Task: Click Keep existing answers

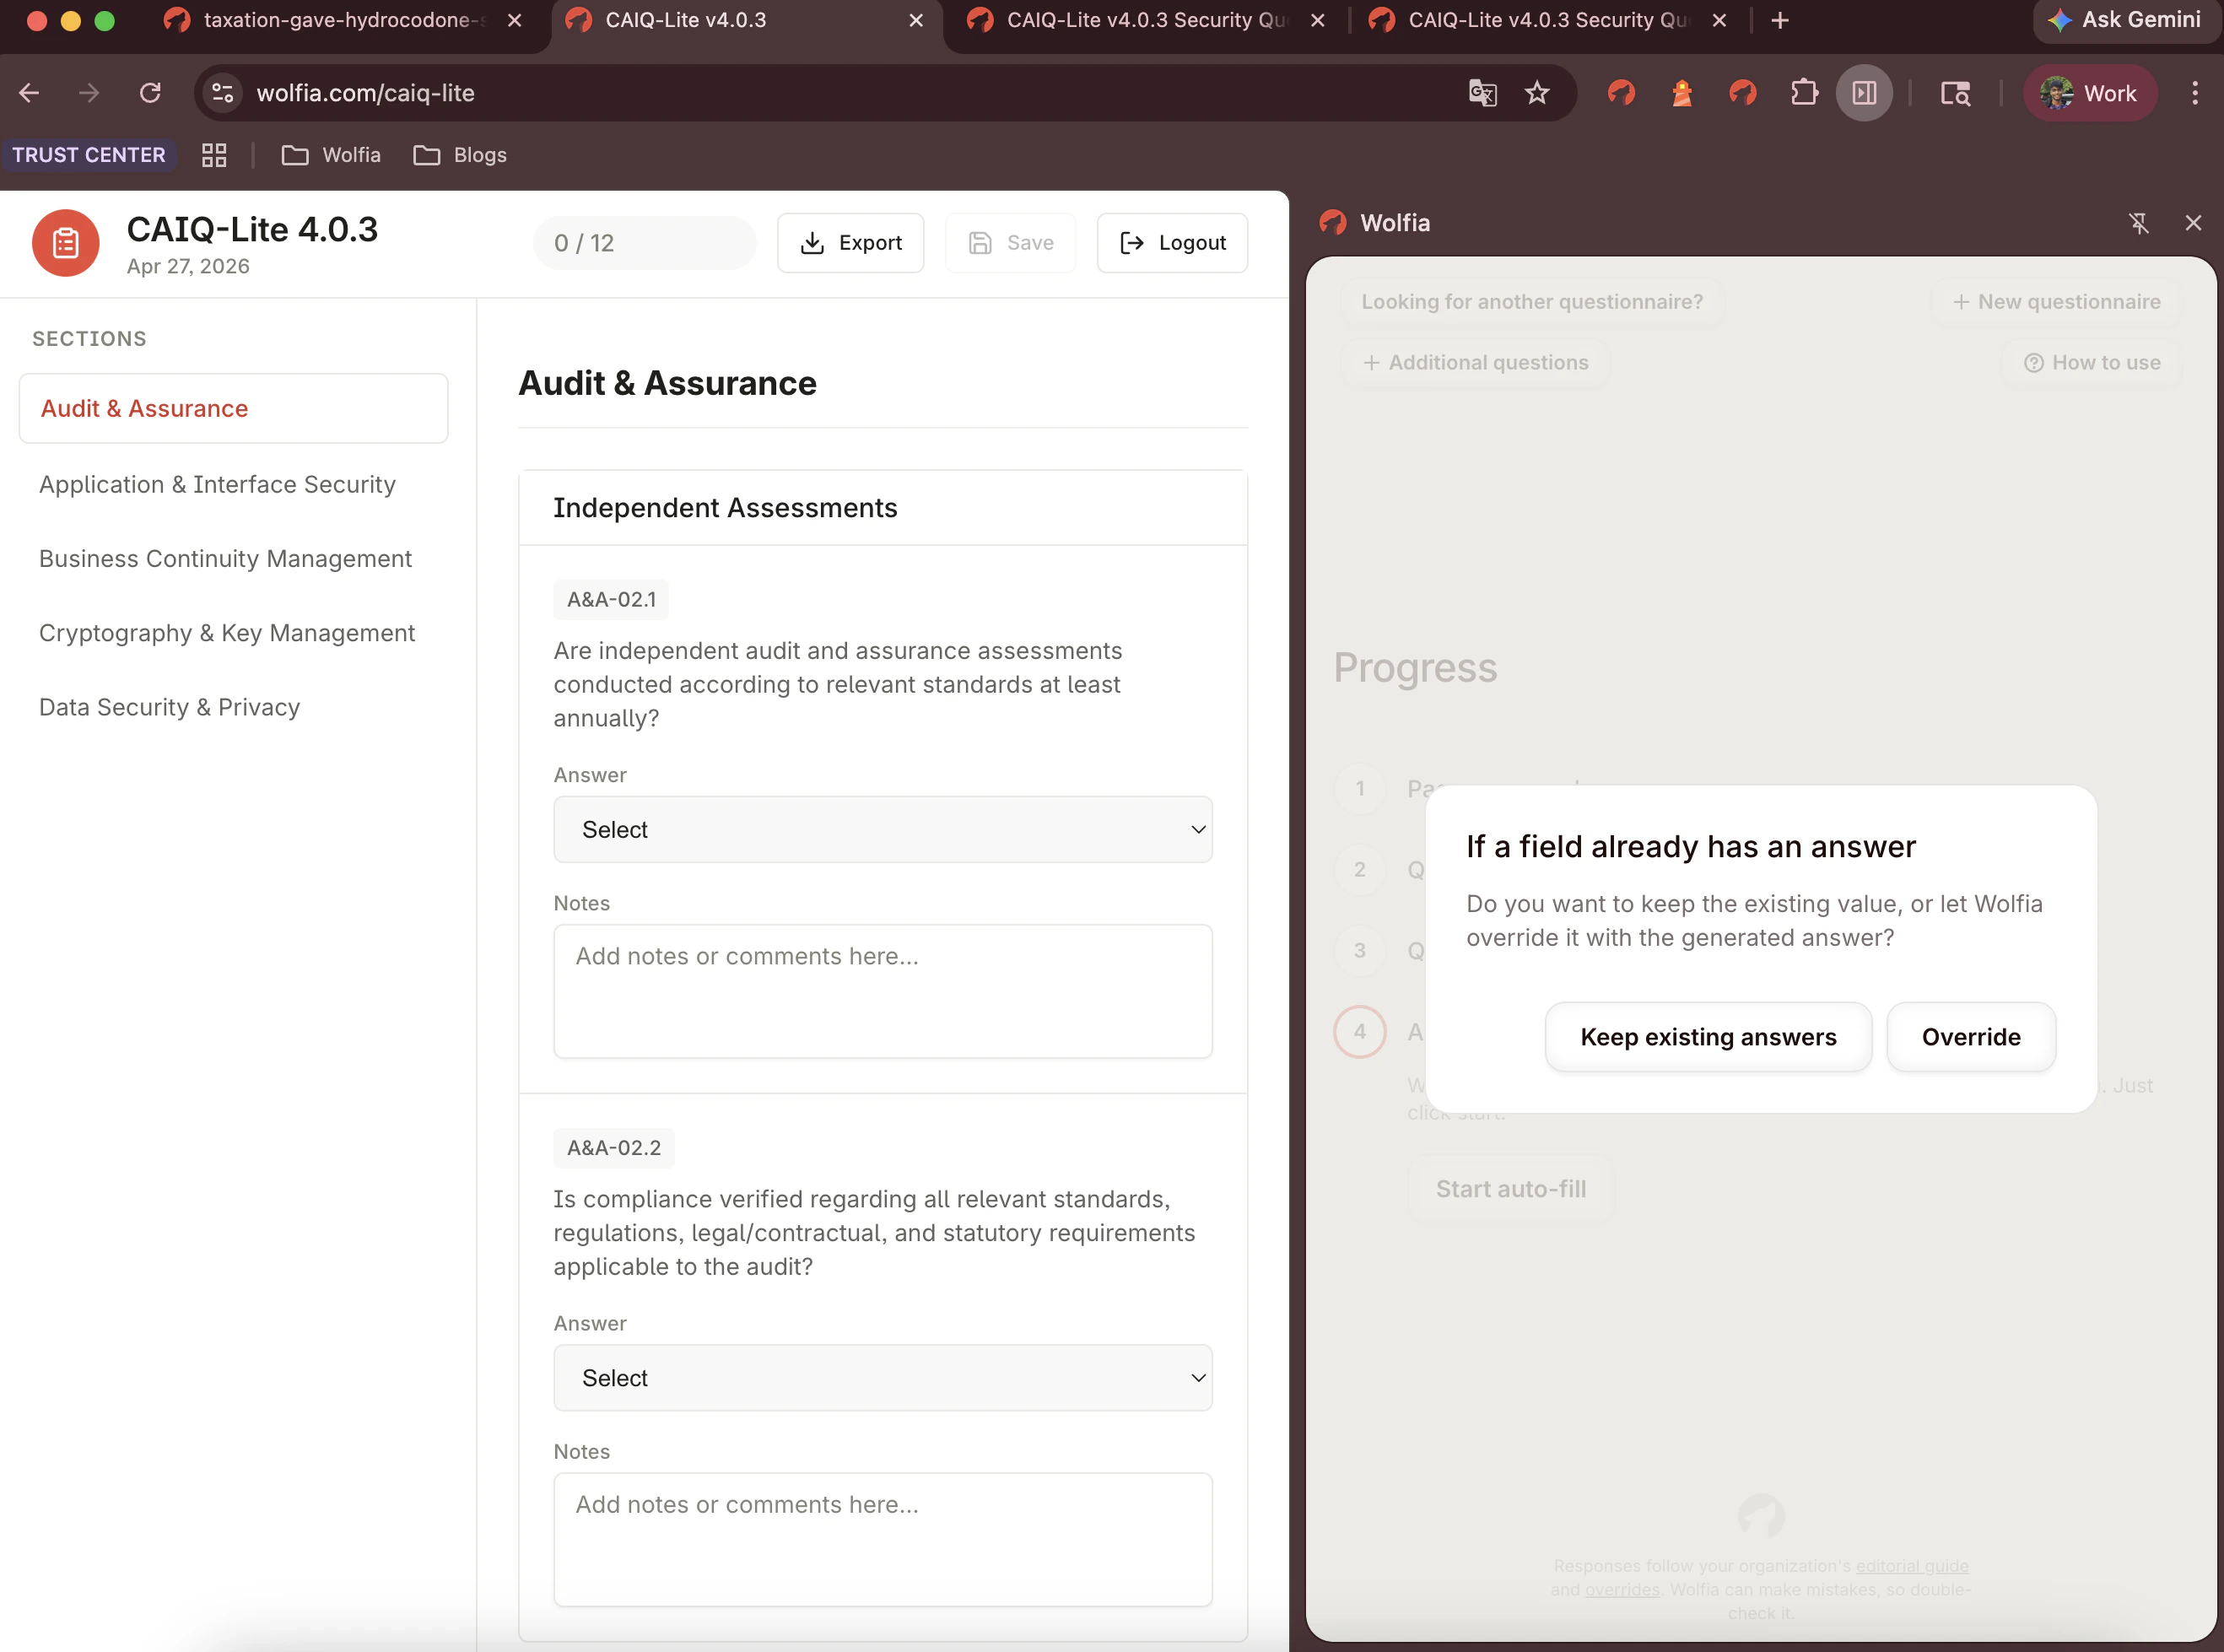Action: [x=1707, y=1037]
